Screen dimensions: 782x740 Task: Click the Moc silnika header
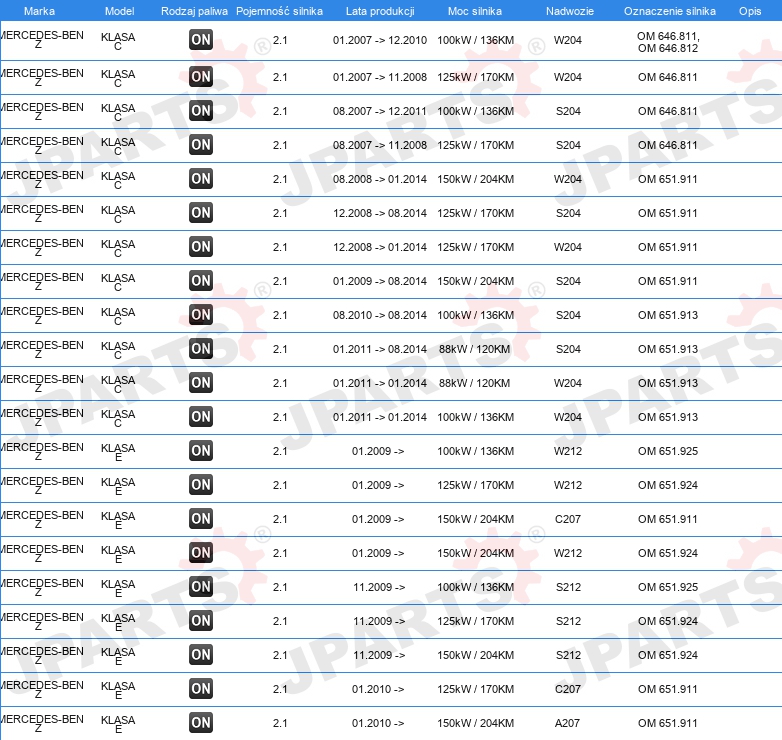475,11
